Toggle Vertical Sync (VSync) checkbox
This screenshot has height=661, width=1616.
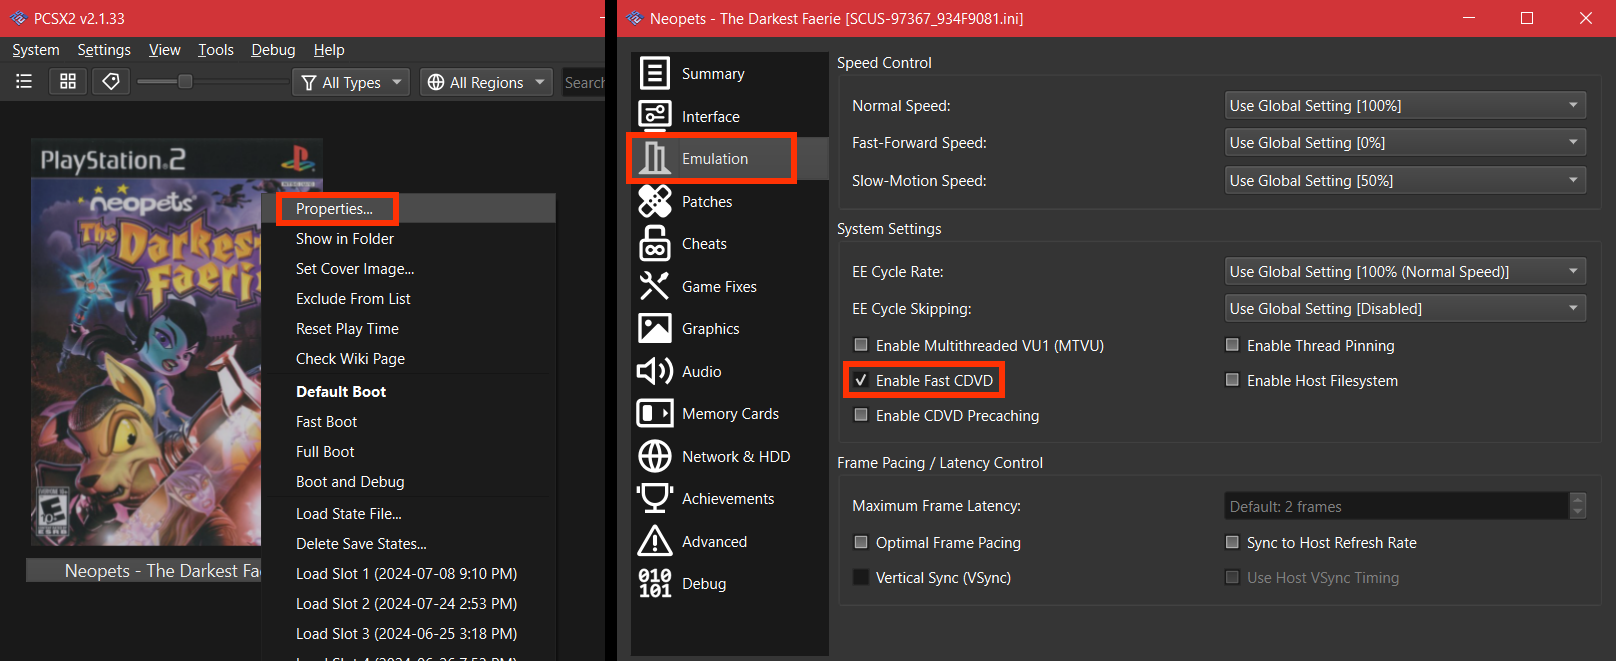point(861,577)
